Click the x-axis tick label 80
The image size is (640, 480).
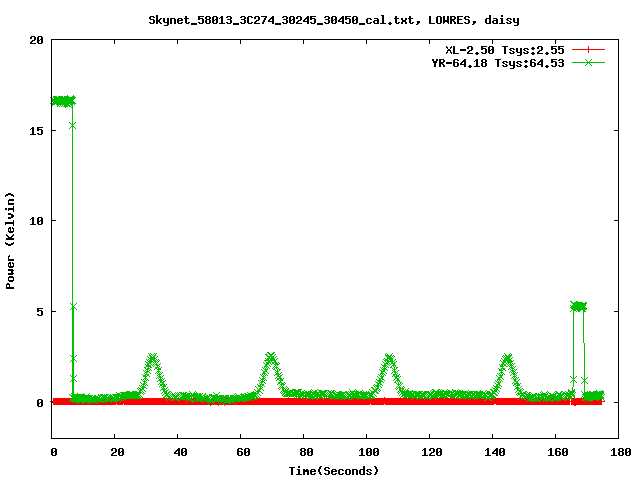pyautogui.click(x=306, y=452)
